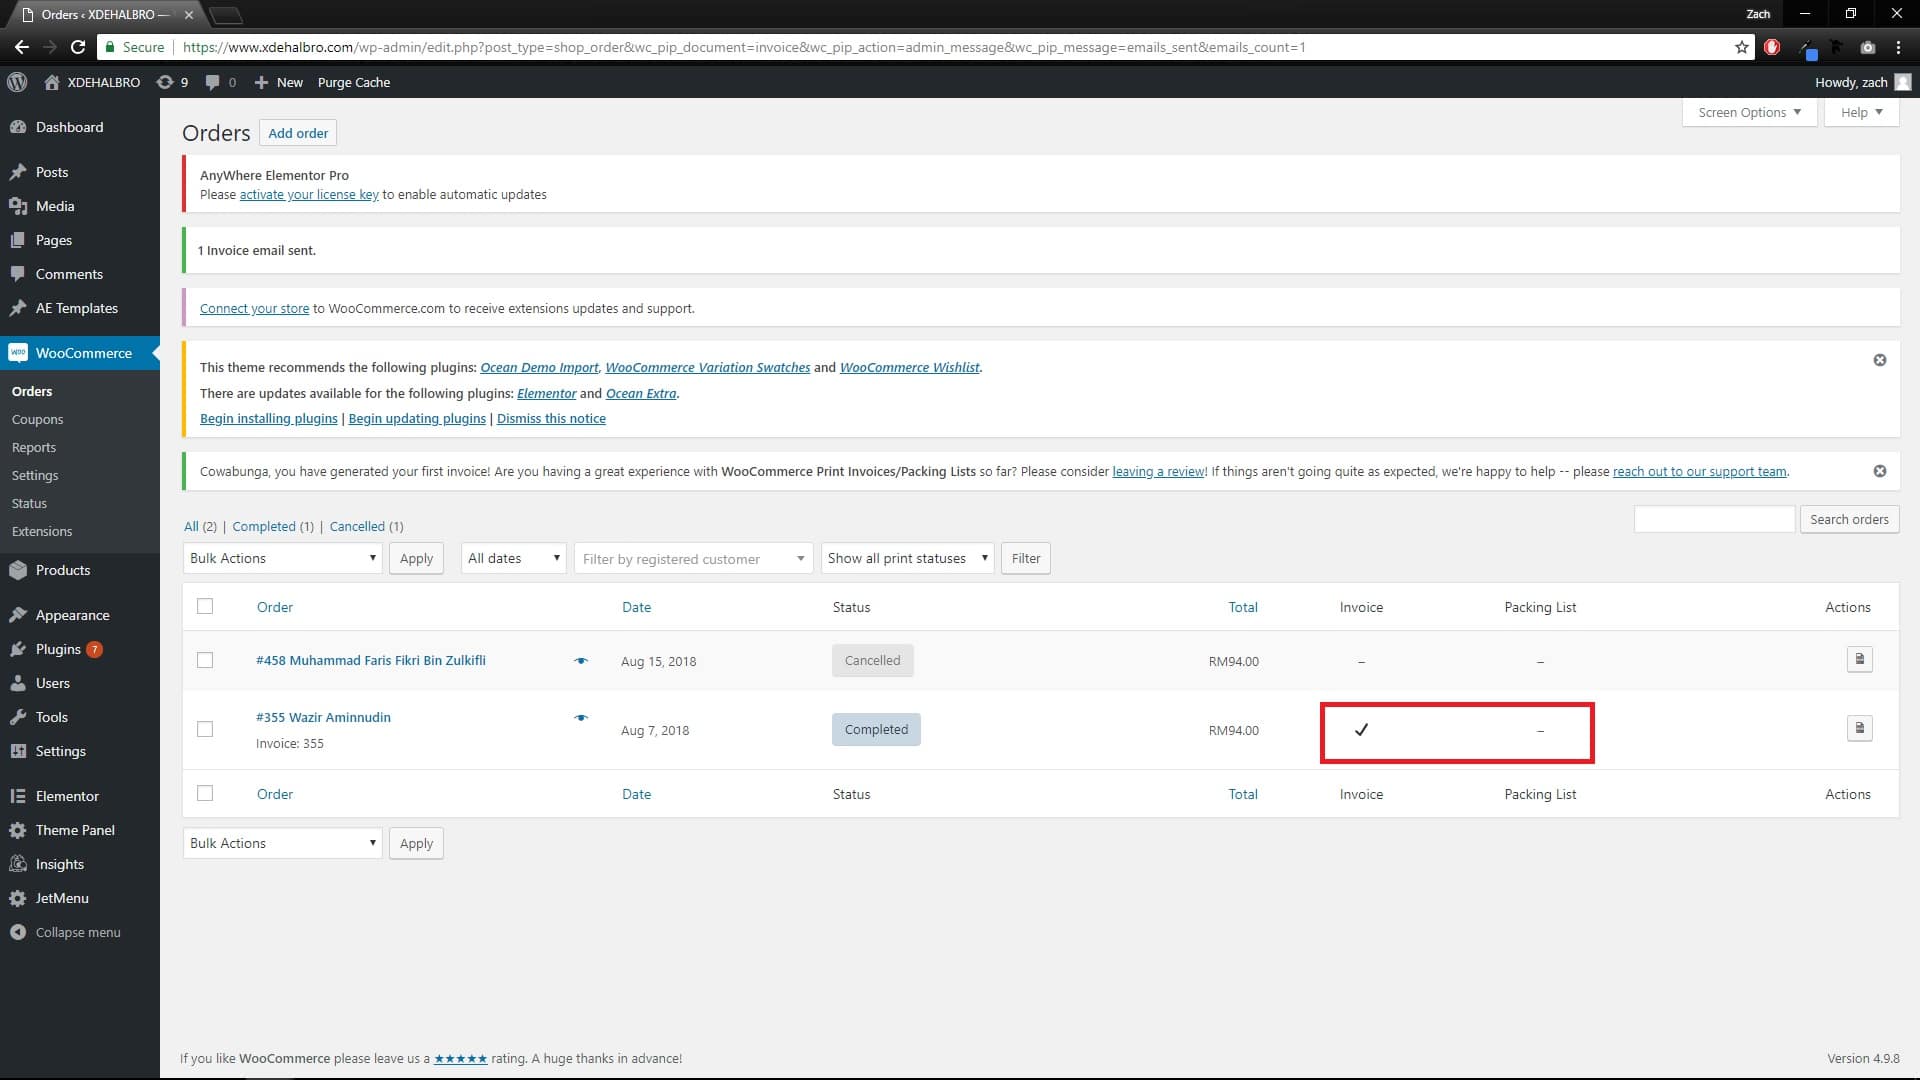Image resolution: width=1920 pixels, height=1080 pixels.
Task: Open Appearance in the sidebar
Action: tap(80, 615)
